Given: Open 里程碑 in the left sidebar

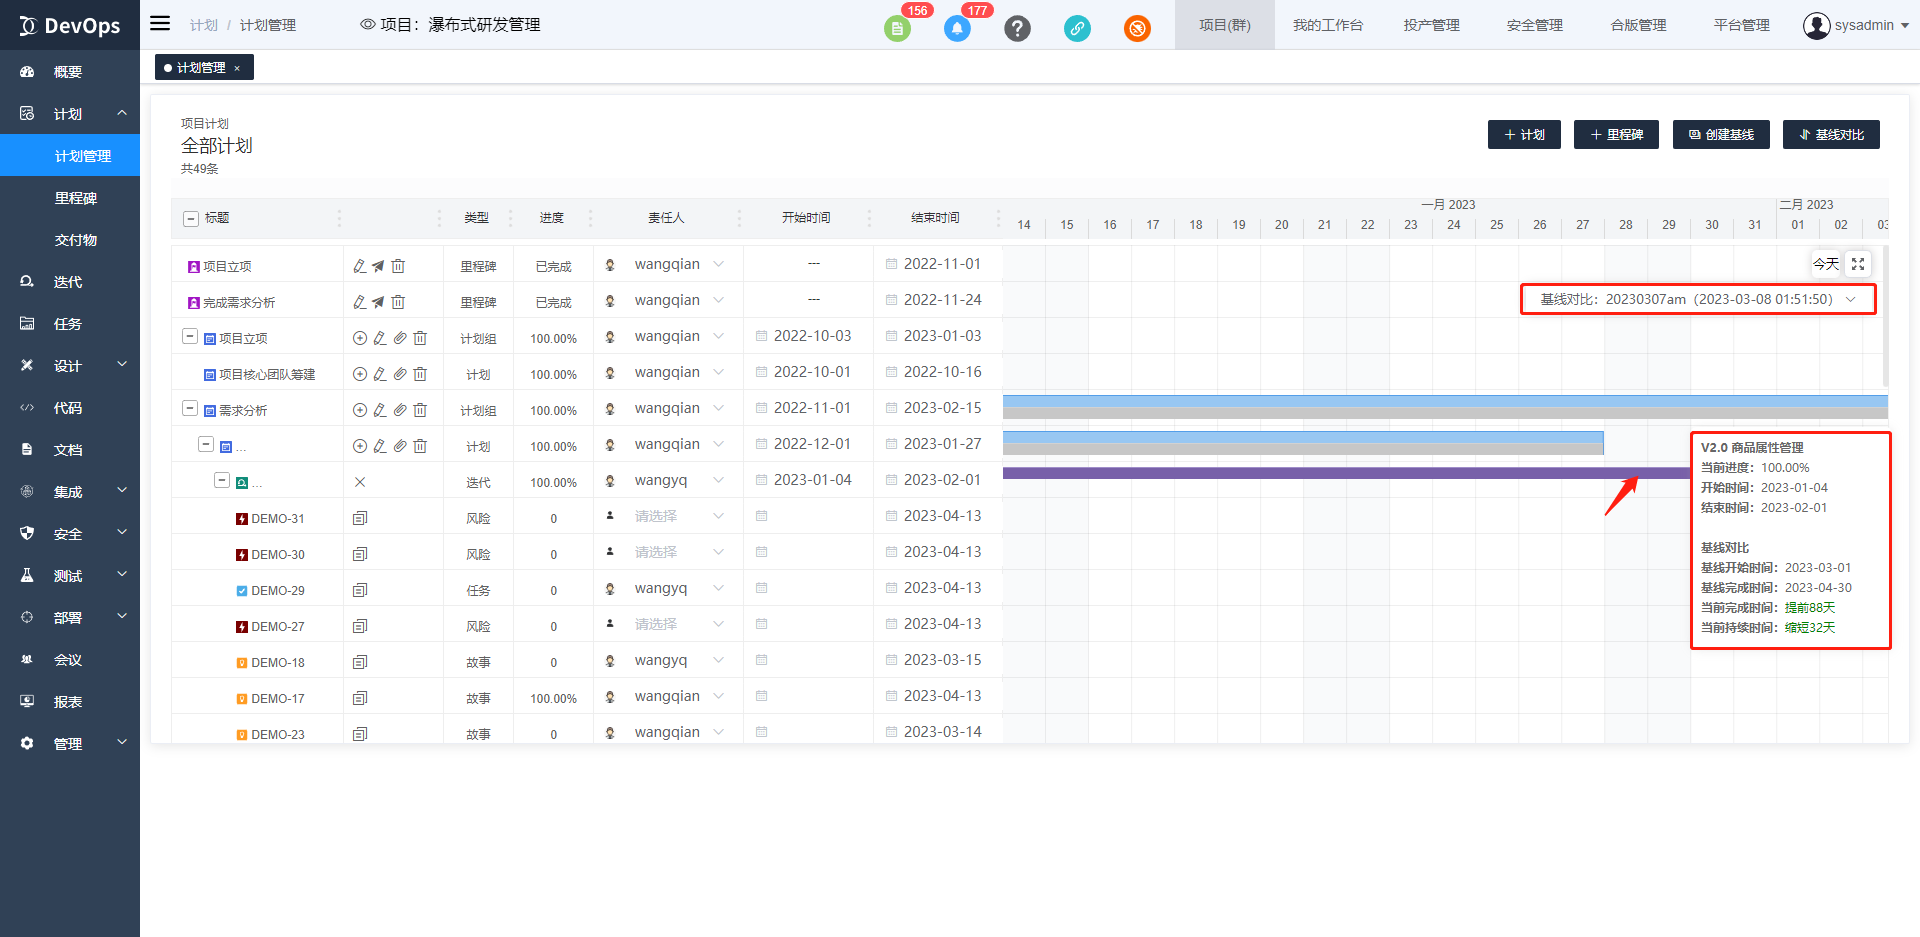Looking at the screenshot, I should coord(76,198).
